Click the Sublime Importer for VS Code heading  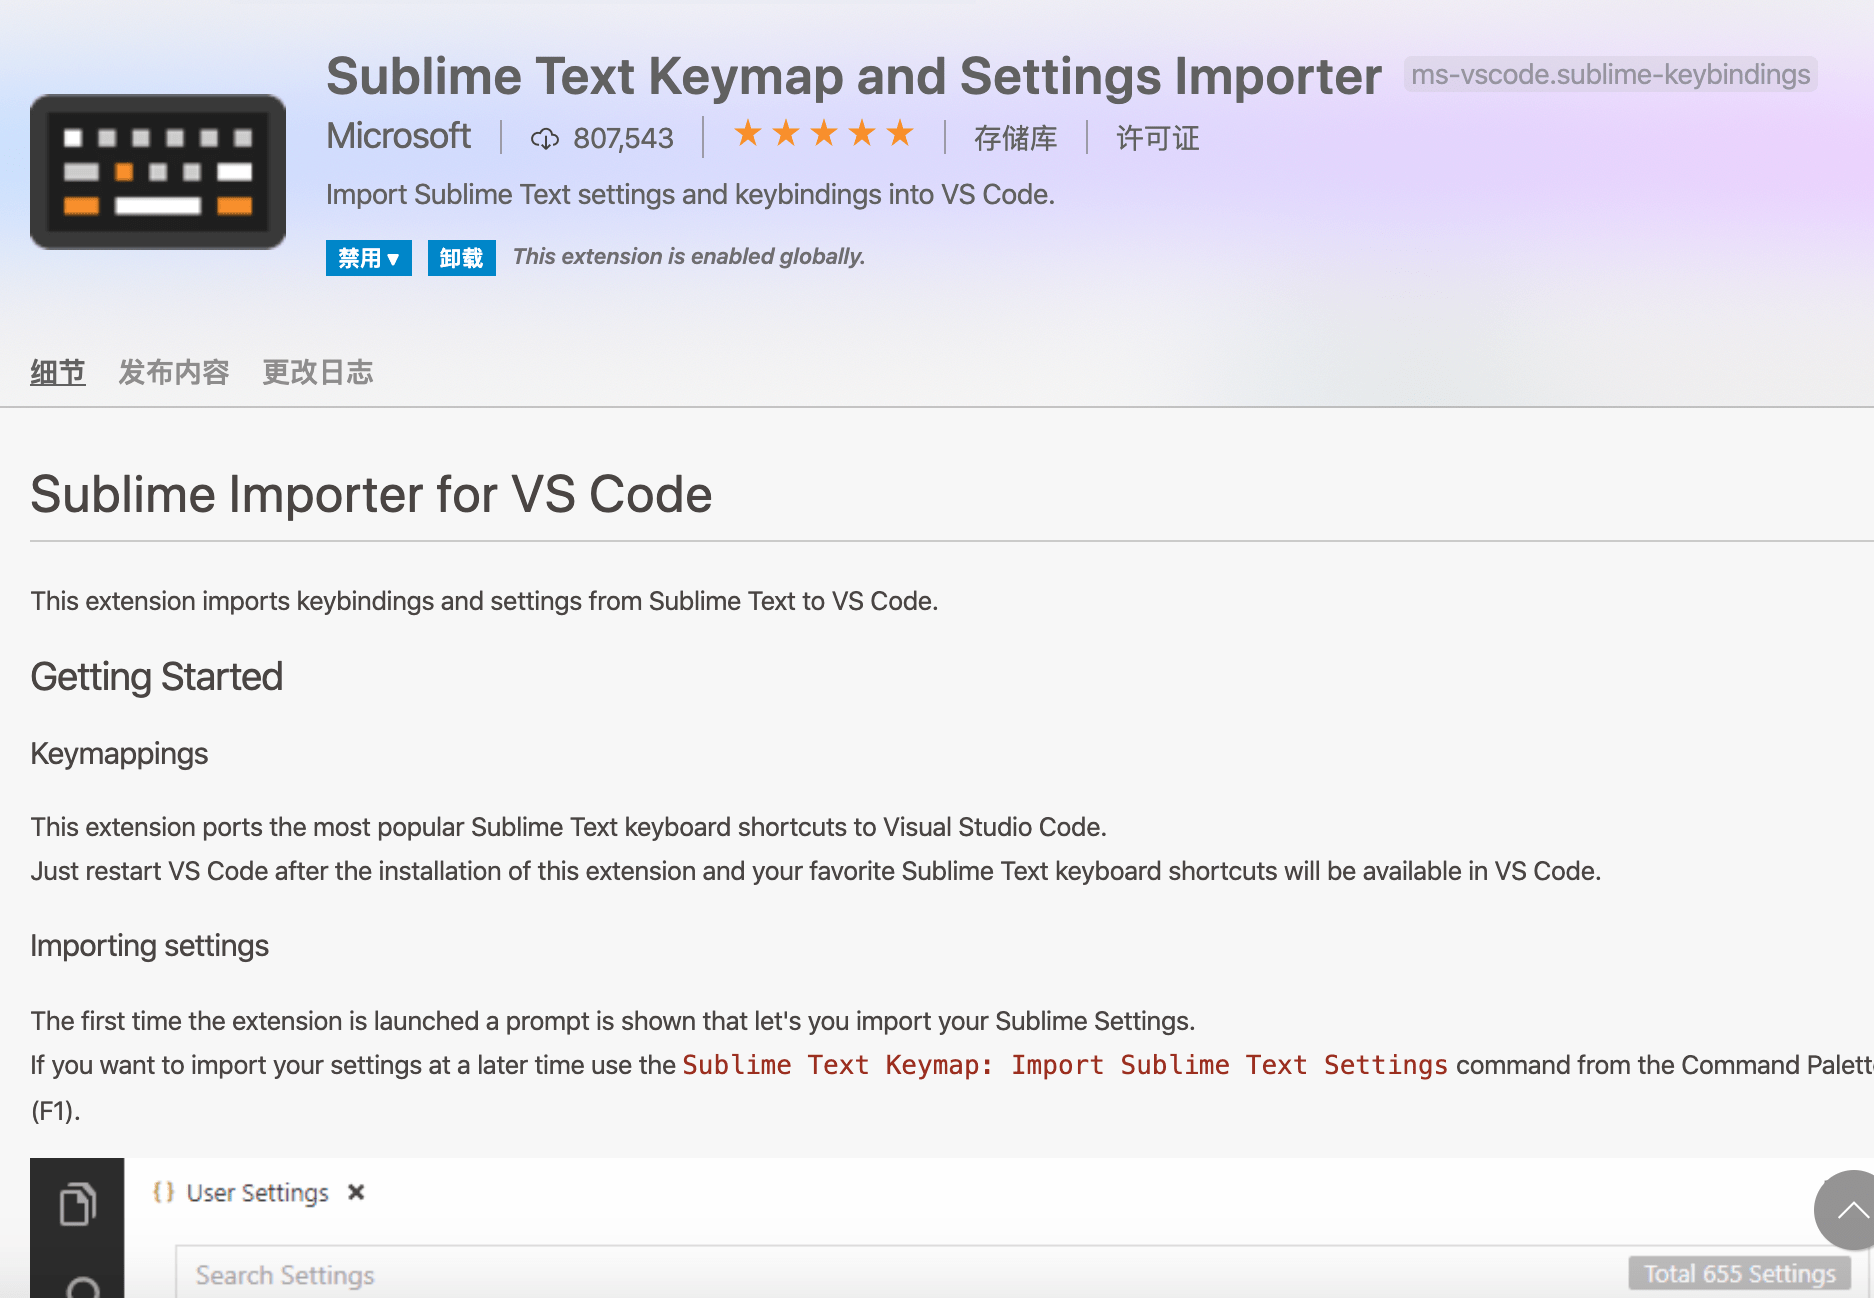(371, 494)
